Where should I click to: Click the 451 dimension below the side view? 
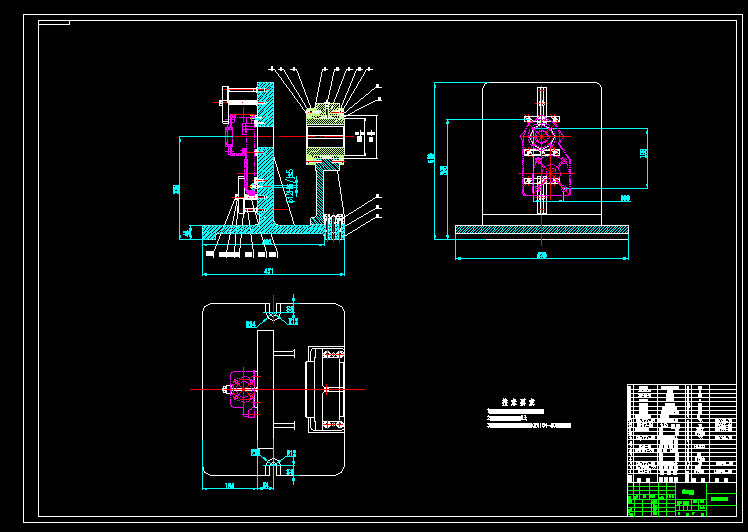click(x=269, y=271)
